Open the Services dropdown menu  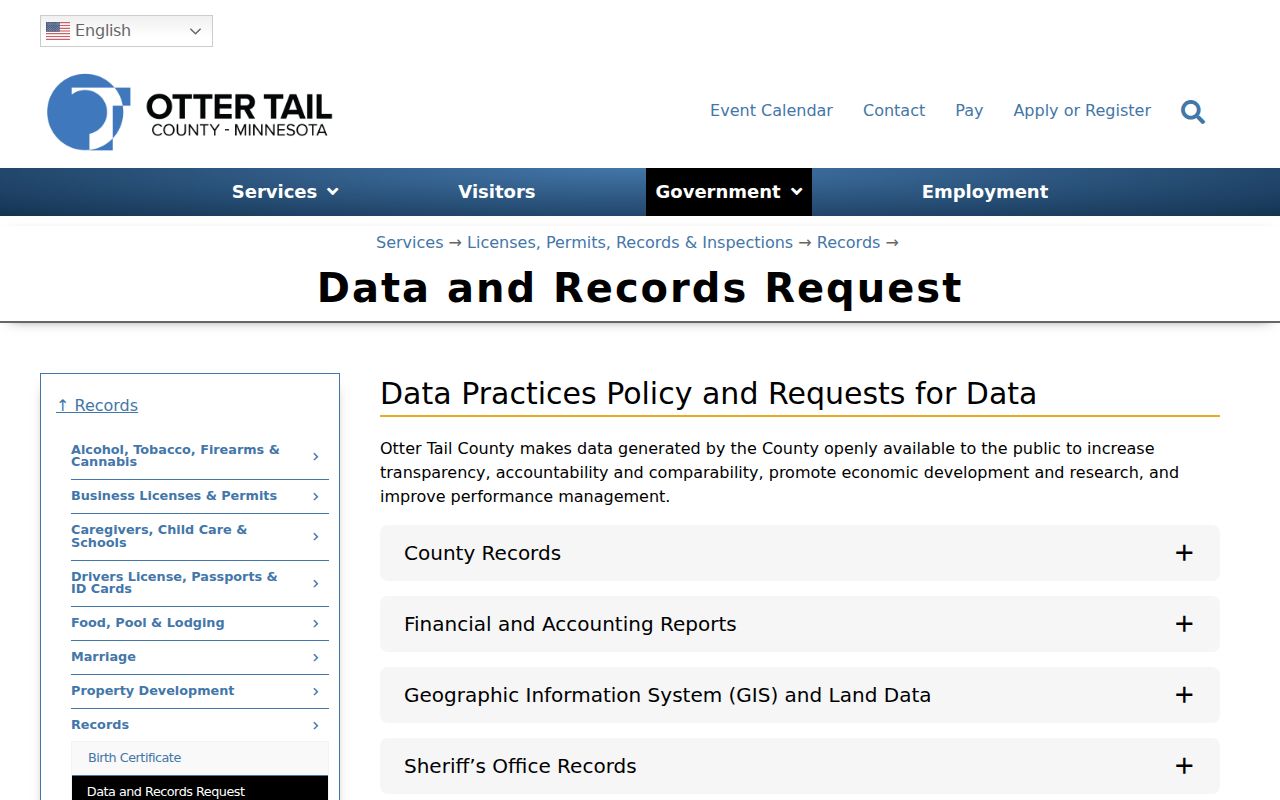coord(285,192)
